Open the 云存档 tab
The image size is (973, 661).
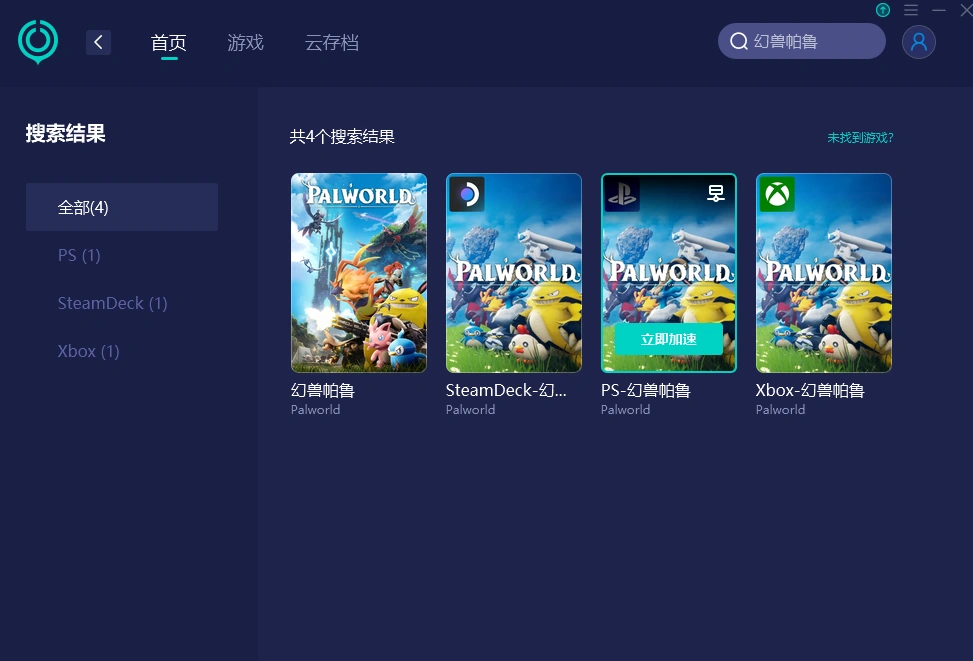[x=331, y=42]
